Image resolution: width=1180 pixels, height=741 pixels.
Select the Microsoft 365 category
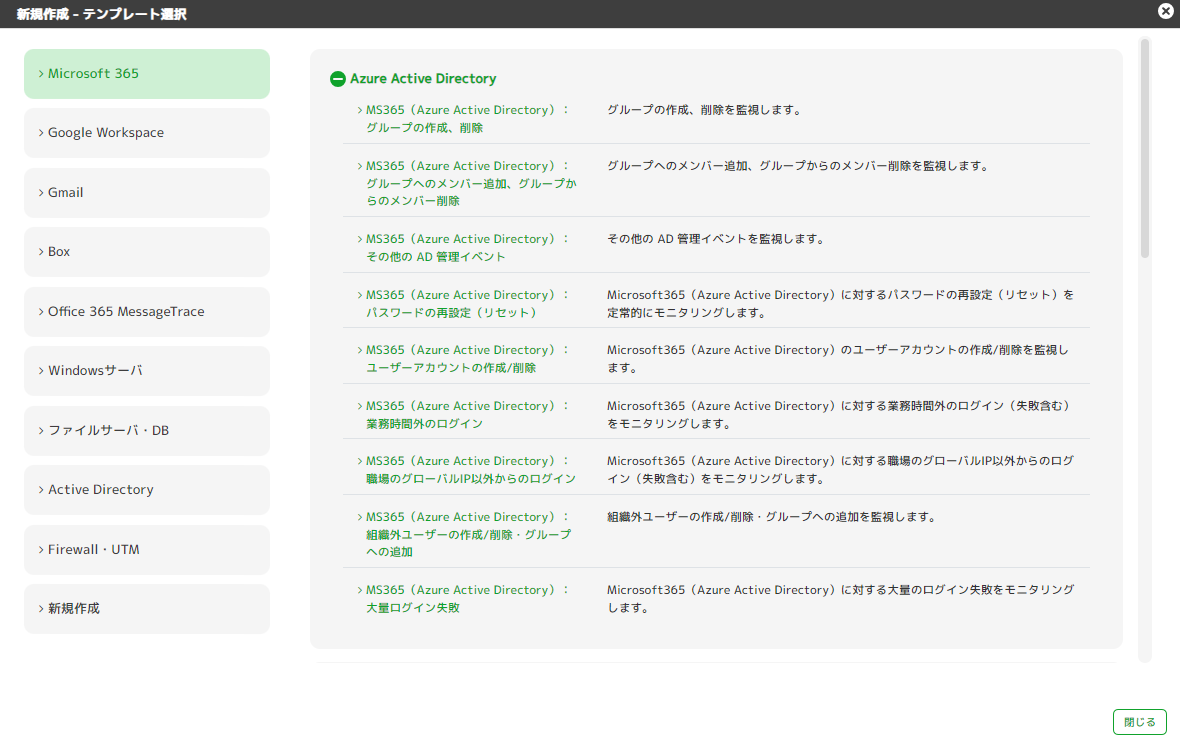[x=147, y=74]
